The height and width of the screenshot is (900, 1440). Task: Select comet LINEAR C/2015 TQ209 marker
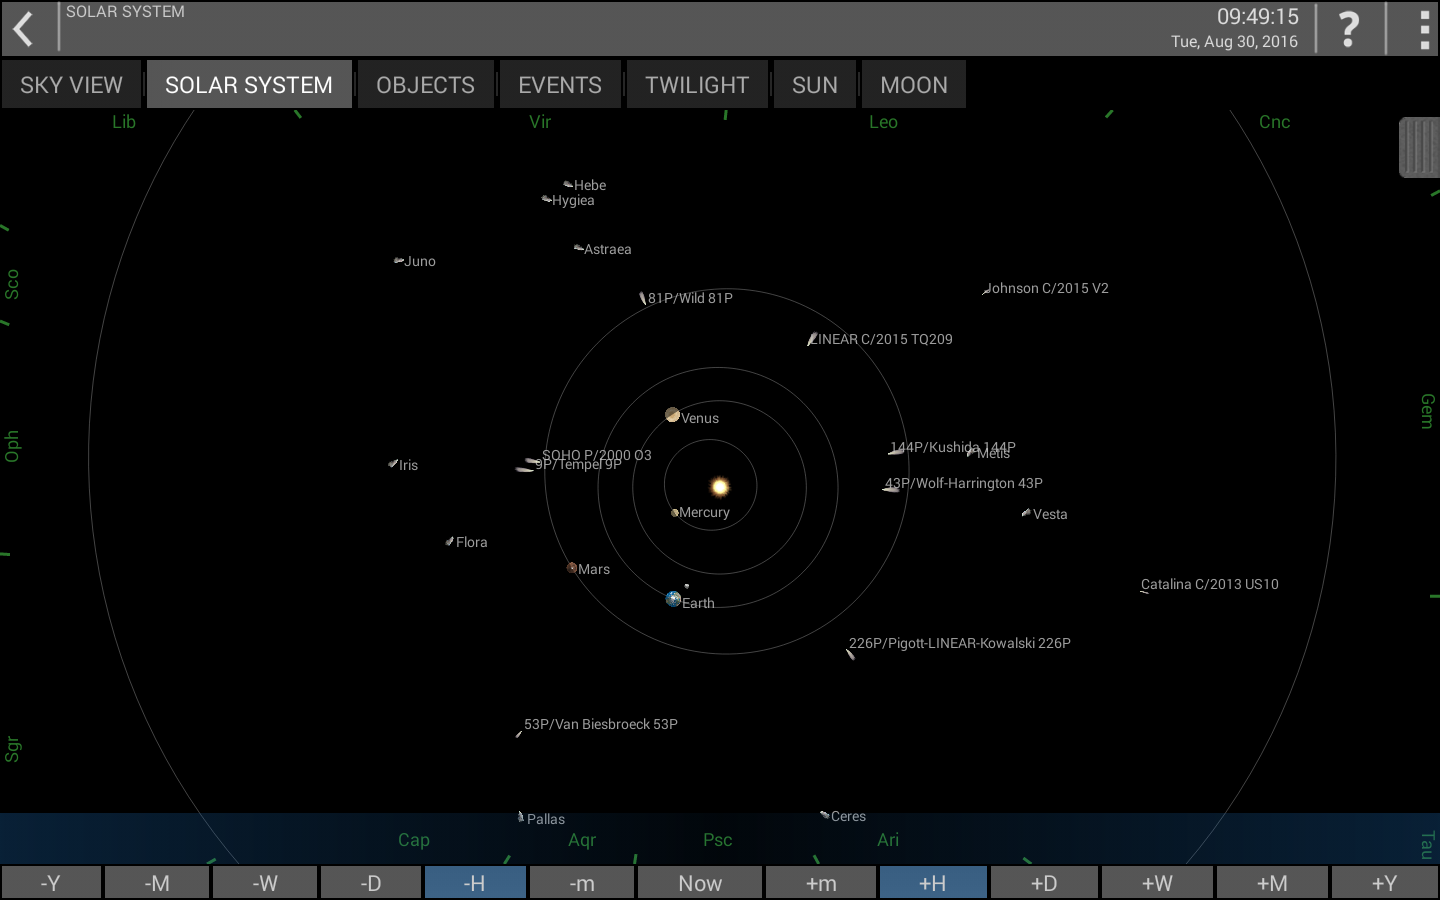point(812,340)
